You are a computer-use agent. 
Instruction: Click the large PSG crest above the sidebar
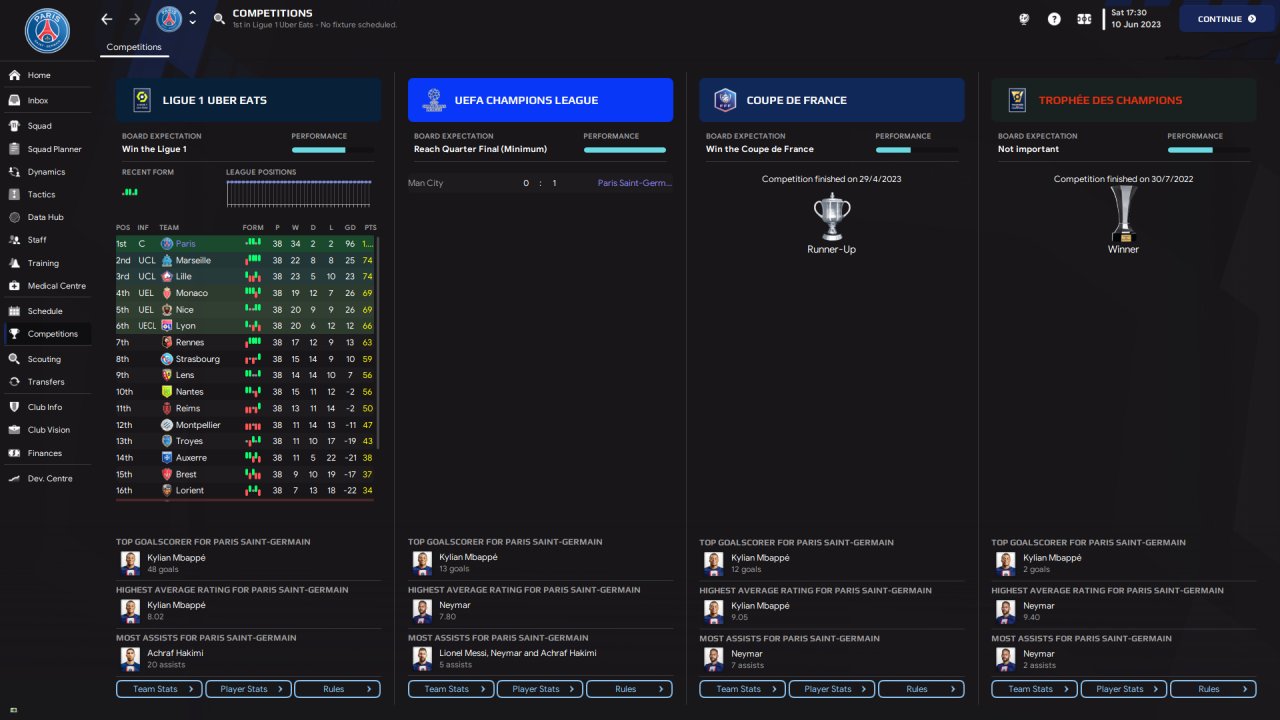click(47, 31)
